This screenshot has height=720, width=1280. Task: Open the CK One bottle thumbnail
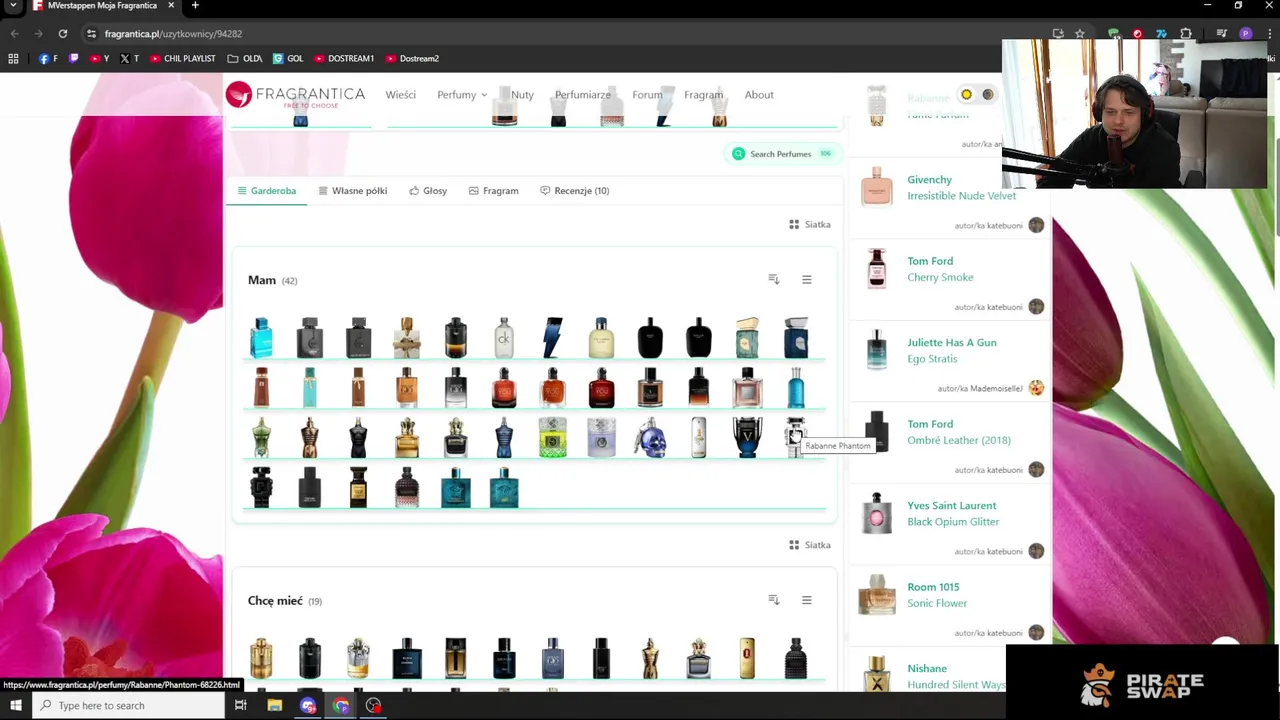(504, 338)
